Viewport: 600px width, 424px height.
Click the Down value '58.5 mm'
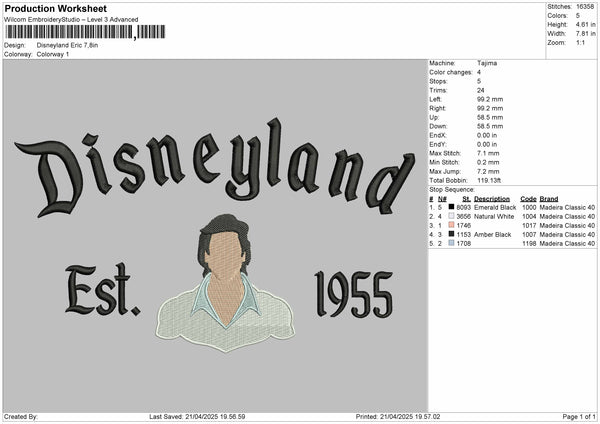coord(490,126)
